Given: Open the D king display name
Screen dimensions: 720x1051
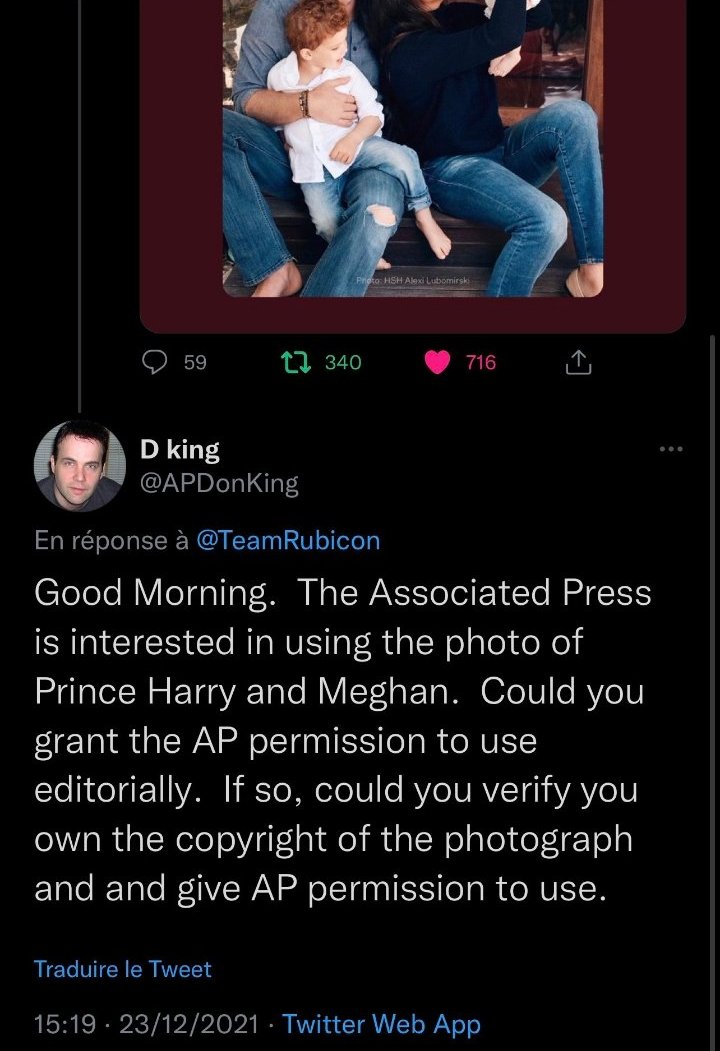Looking at the screenshot, I should coord(179,449).
